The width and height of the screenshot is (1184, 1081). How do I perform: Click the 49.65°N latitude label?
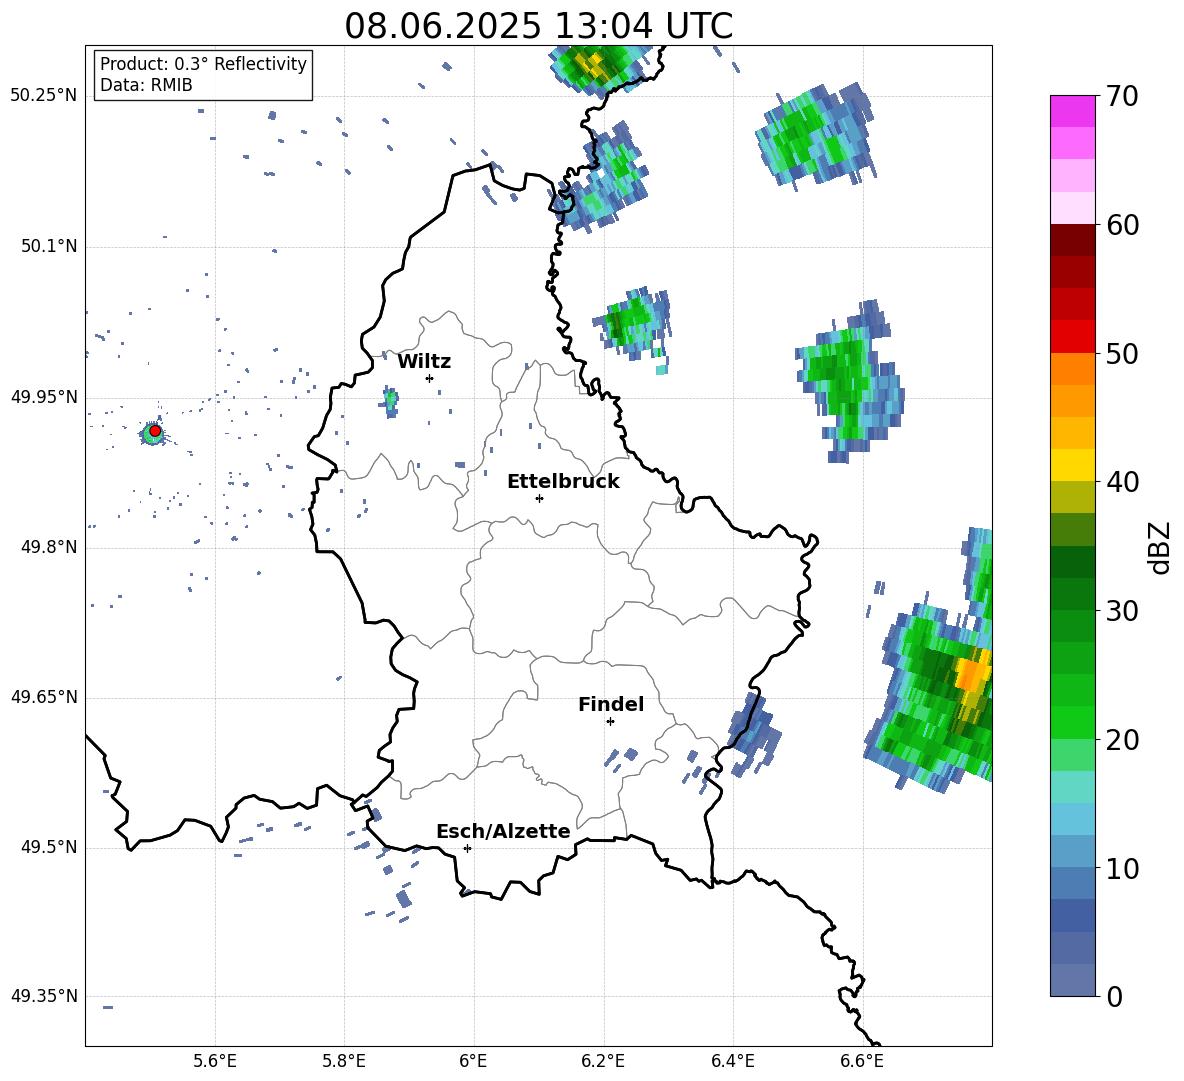44,697
